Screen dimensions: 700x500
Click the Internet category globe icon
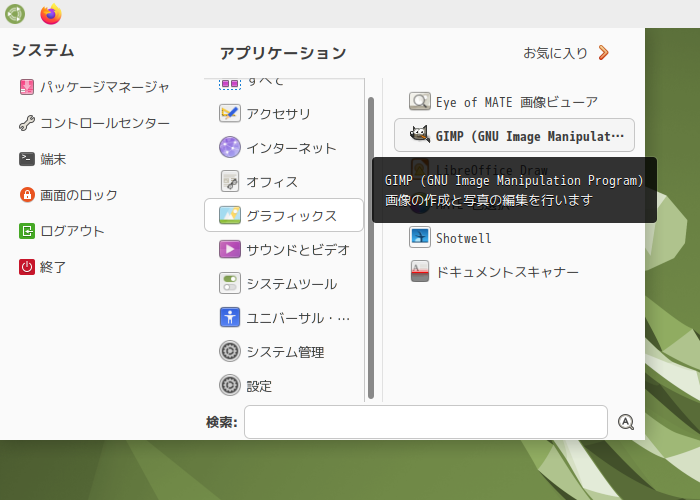[230, 147]
